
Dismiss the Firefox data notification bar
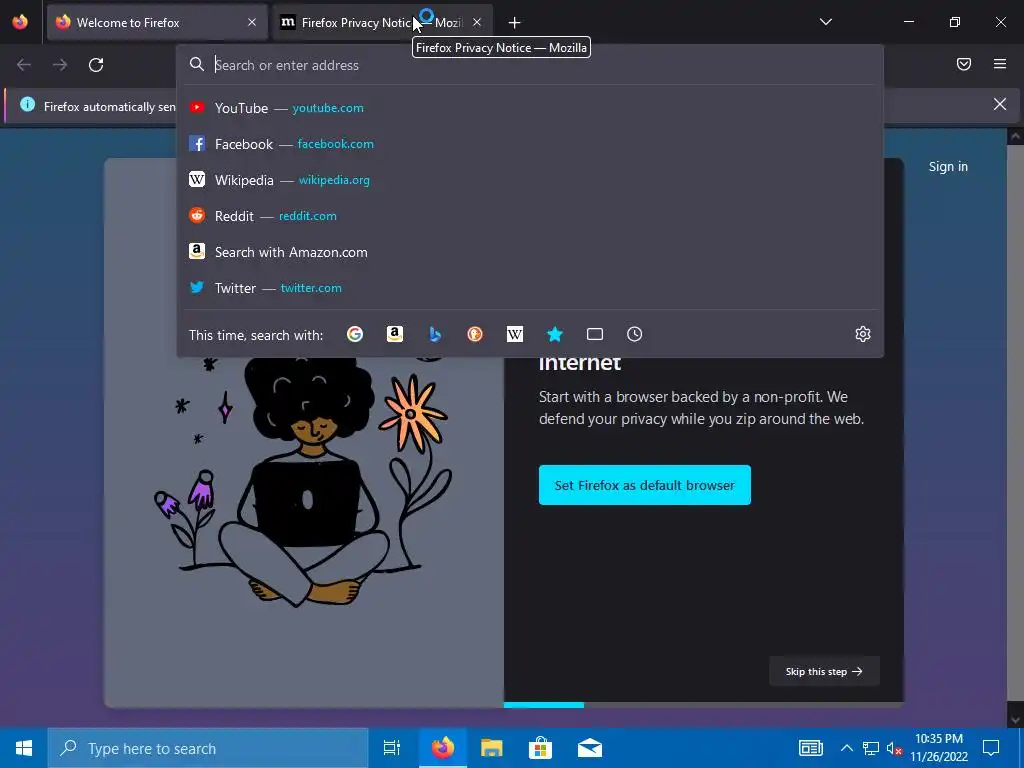pos(1000,104)
